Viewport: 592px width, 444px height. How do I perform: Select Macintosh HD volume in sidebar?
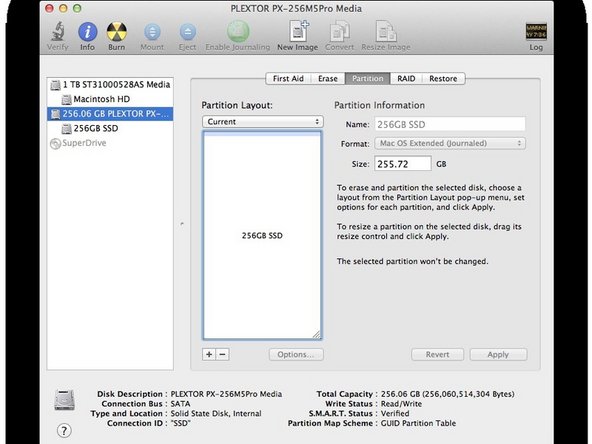(110, 99)
